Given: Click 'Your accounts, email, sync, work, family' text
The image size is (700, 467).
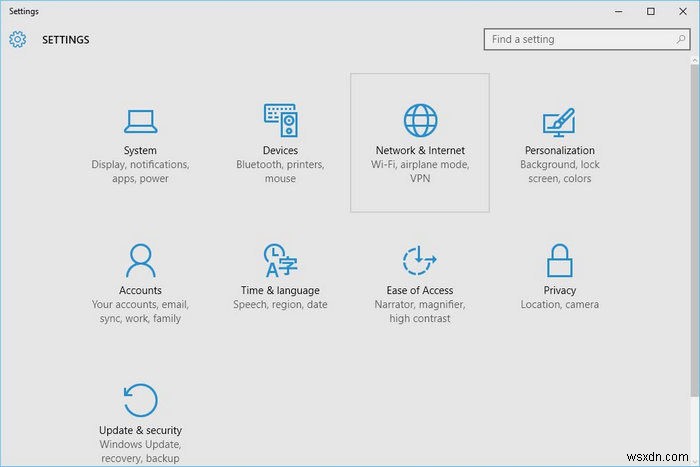Looking at the screenshot, I should click(140, 311).
